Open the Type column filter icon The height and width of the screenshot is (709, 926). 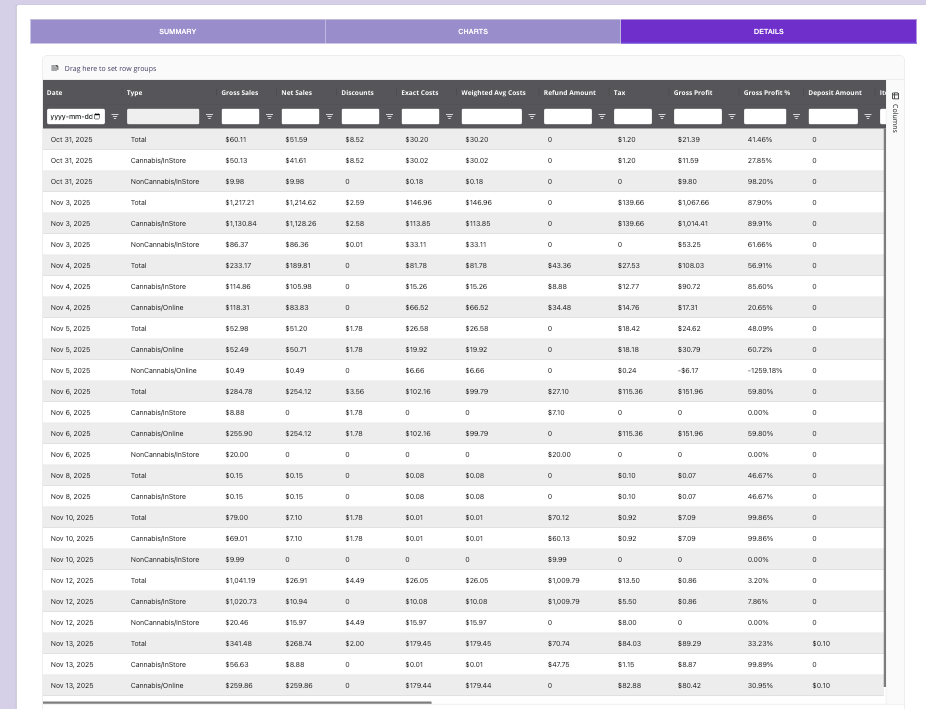pyautogui.click(x=209, y=116)
